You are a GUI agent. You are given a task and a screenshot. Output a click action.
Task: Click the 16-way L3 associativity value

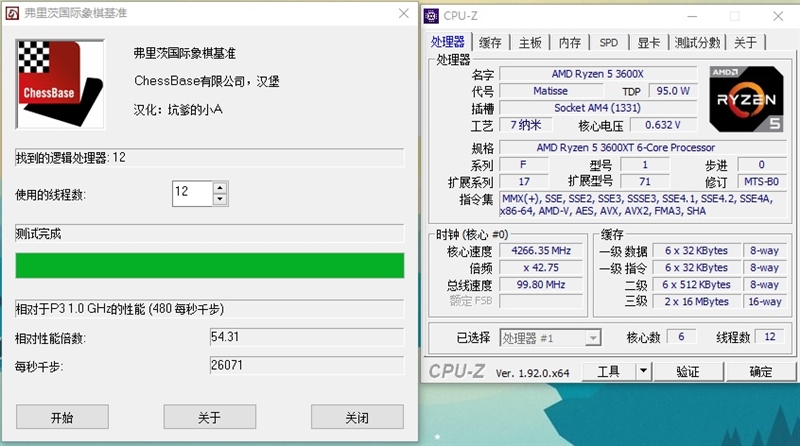[765, 302]
